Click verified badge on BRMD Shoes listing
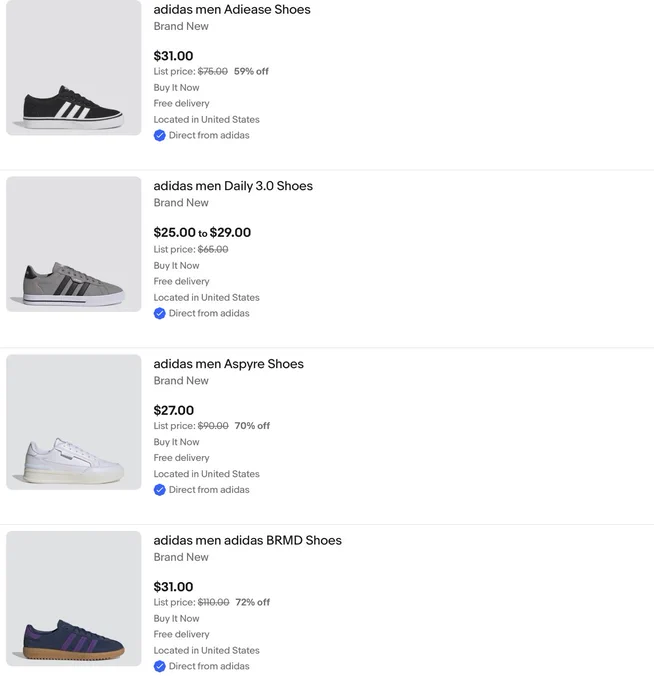The width and height of the screenshot is (654, 680). pyautogui.click(x=160, y=666)
